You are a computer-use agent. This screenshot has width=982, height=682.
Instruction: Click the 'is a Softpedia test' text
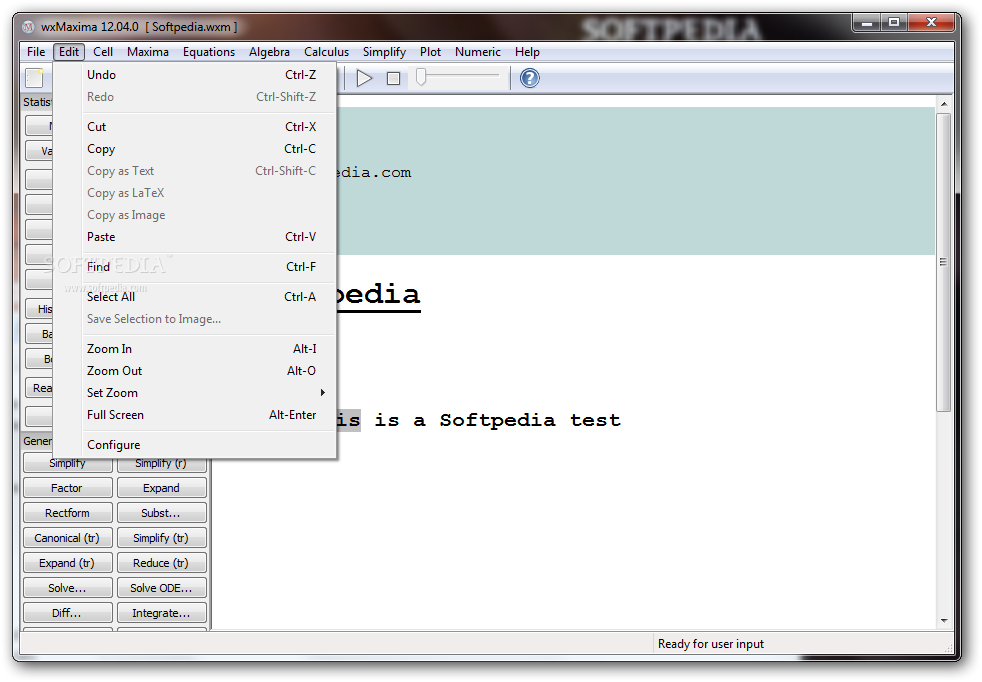click(x=497, y=420)
